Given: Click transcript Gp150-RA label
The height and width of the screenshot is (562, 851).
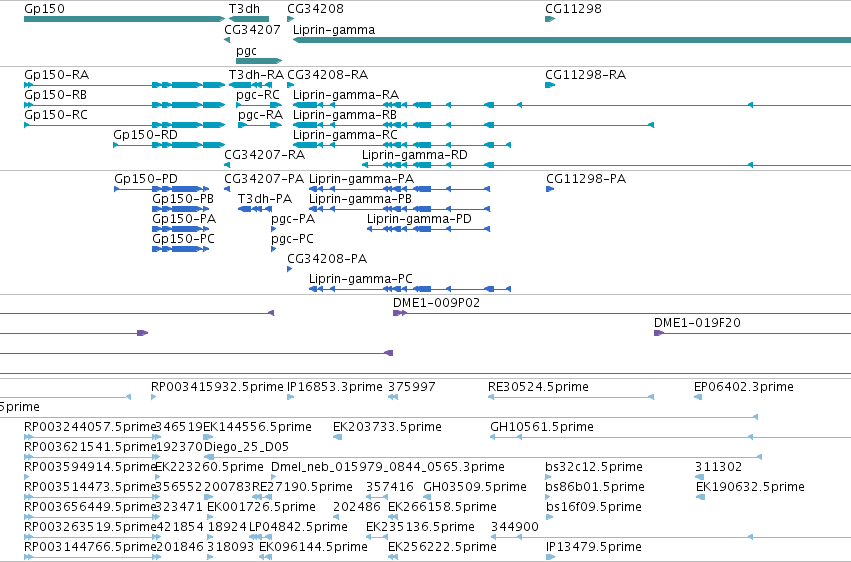Looking at the screenshot, I should pos(56,74).
